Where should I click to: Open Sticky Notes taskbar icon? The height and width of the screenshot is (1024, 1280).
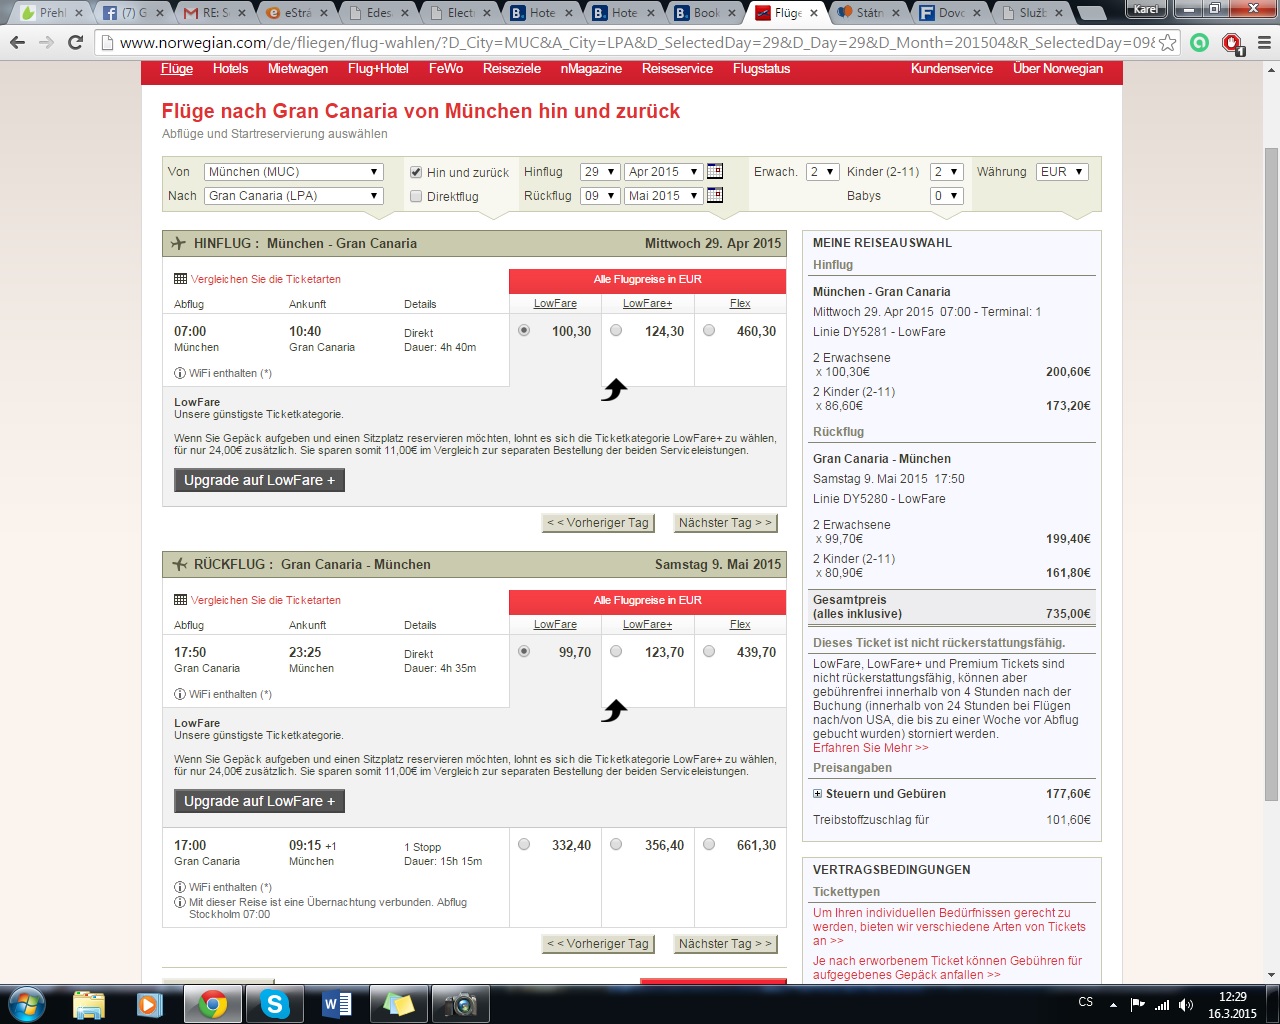coord(399,1004)
